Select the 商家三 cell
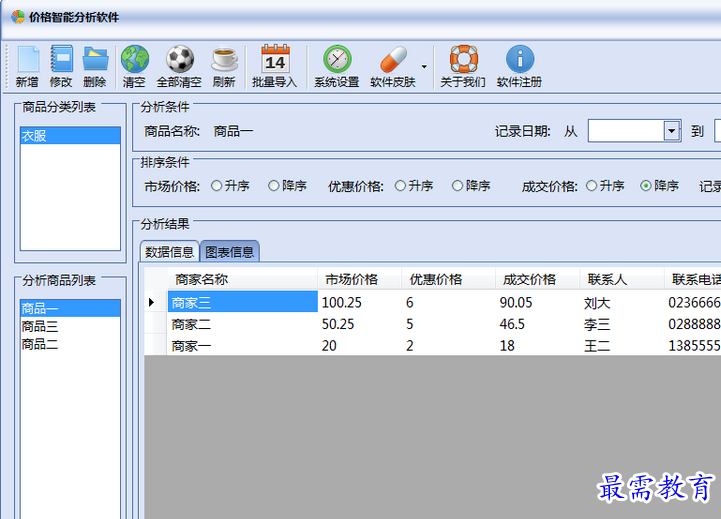 click(242, 302)
